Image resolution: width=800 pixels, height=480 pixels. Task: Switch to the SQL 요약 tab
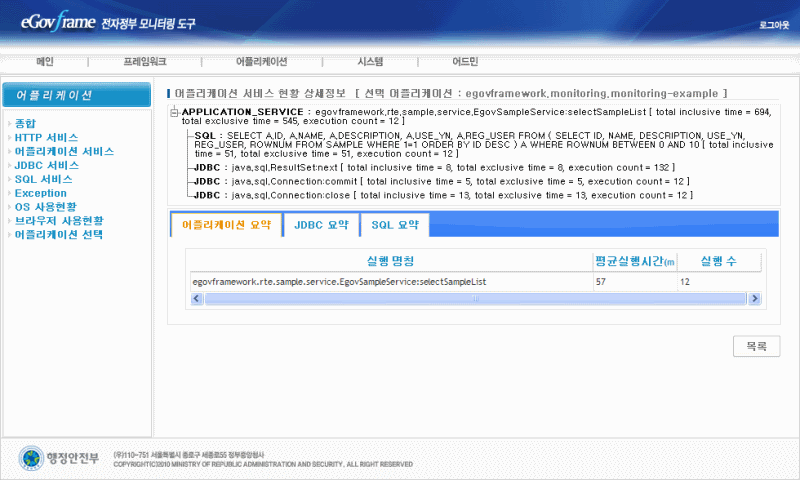pos(394,225)
